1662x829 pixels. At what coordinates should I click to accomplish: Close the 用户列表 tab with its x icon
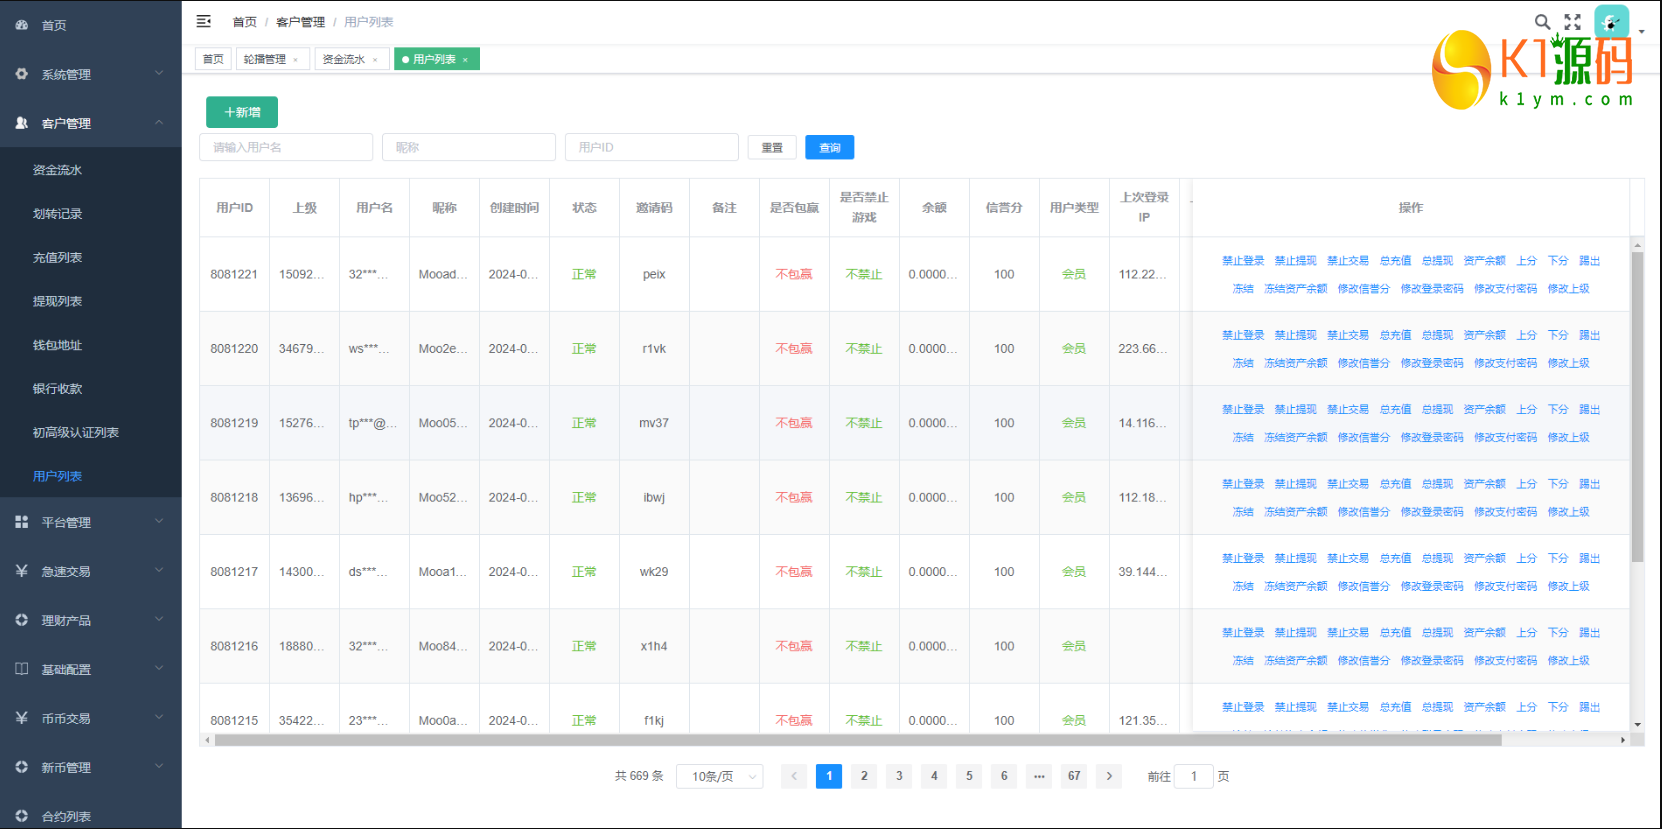click(x=465, y=60)
